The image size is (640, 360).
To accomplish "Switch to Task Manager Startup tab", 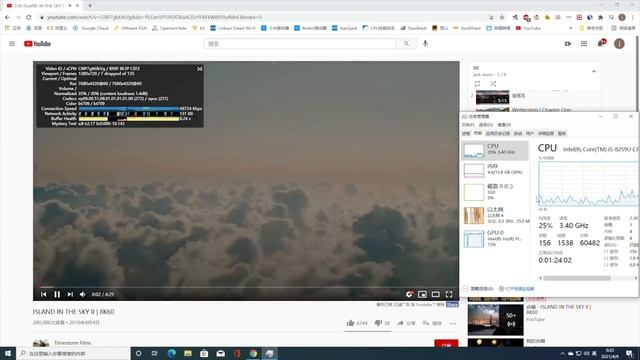I will coord(518,133).
